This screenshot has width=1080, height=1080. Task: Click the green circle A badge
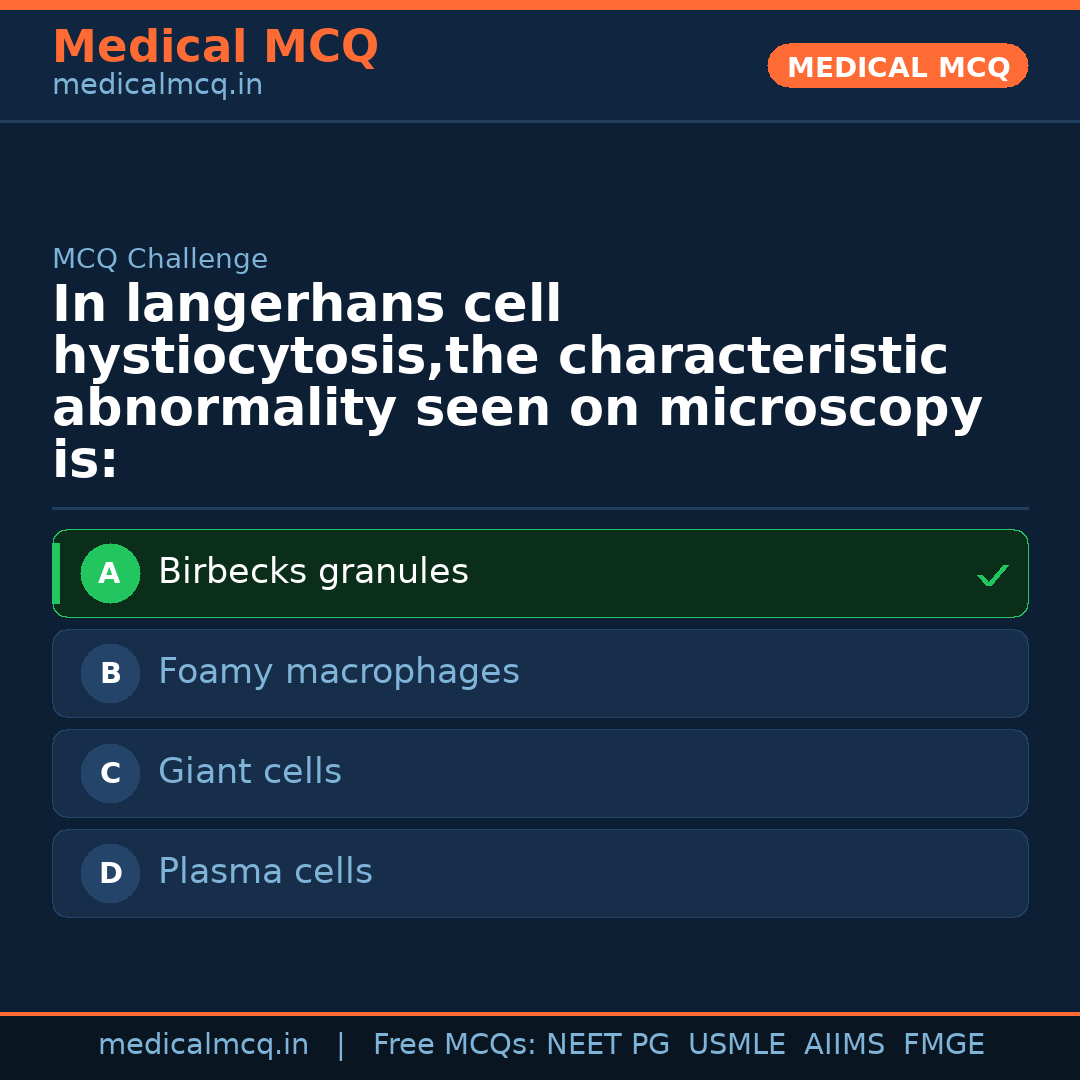point(110,574)
